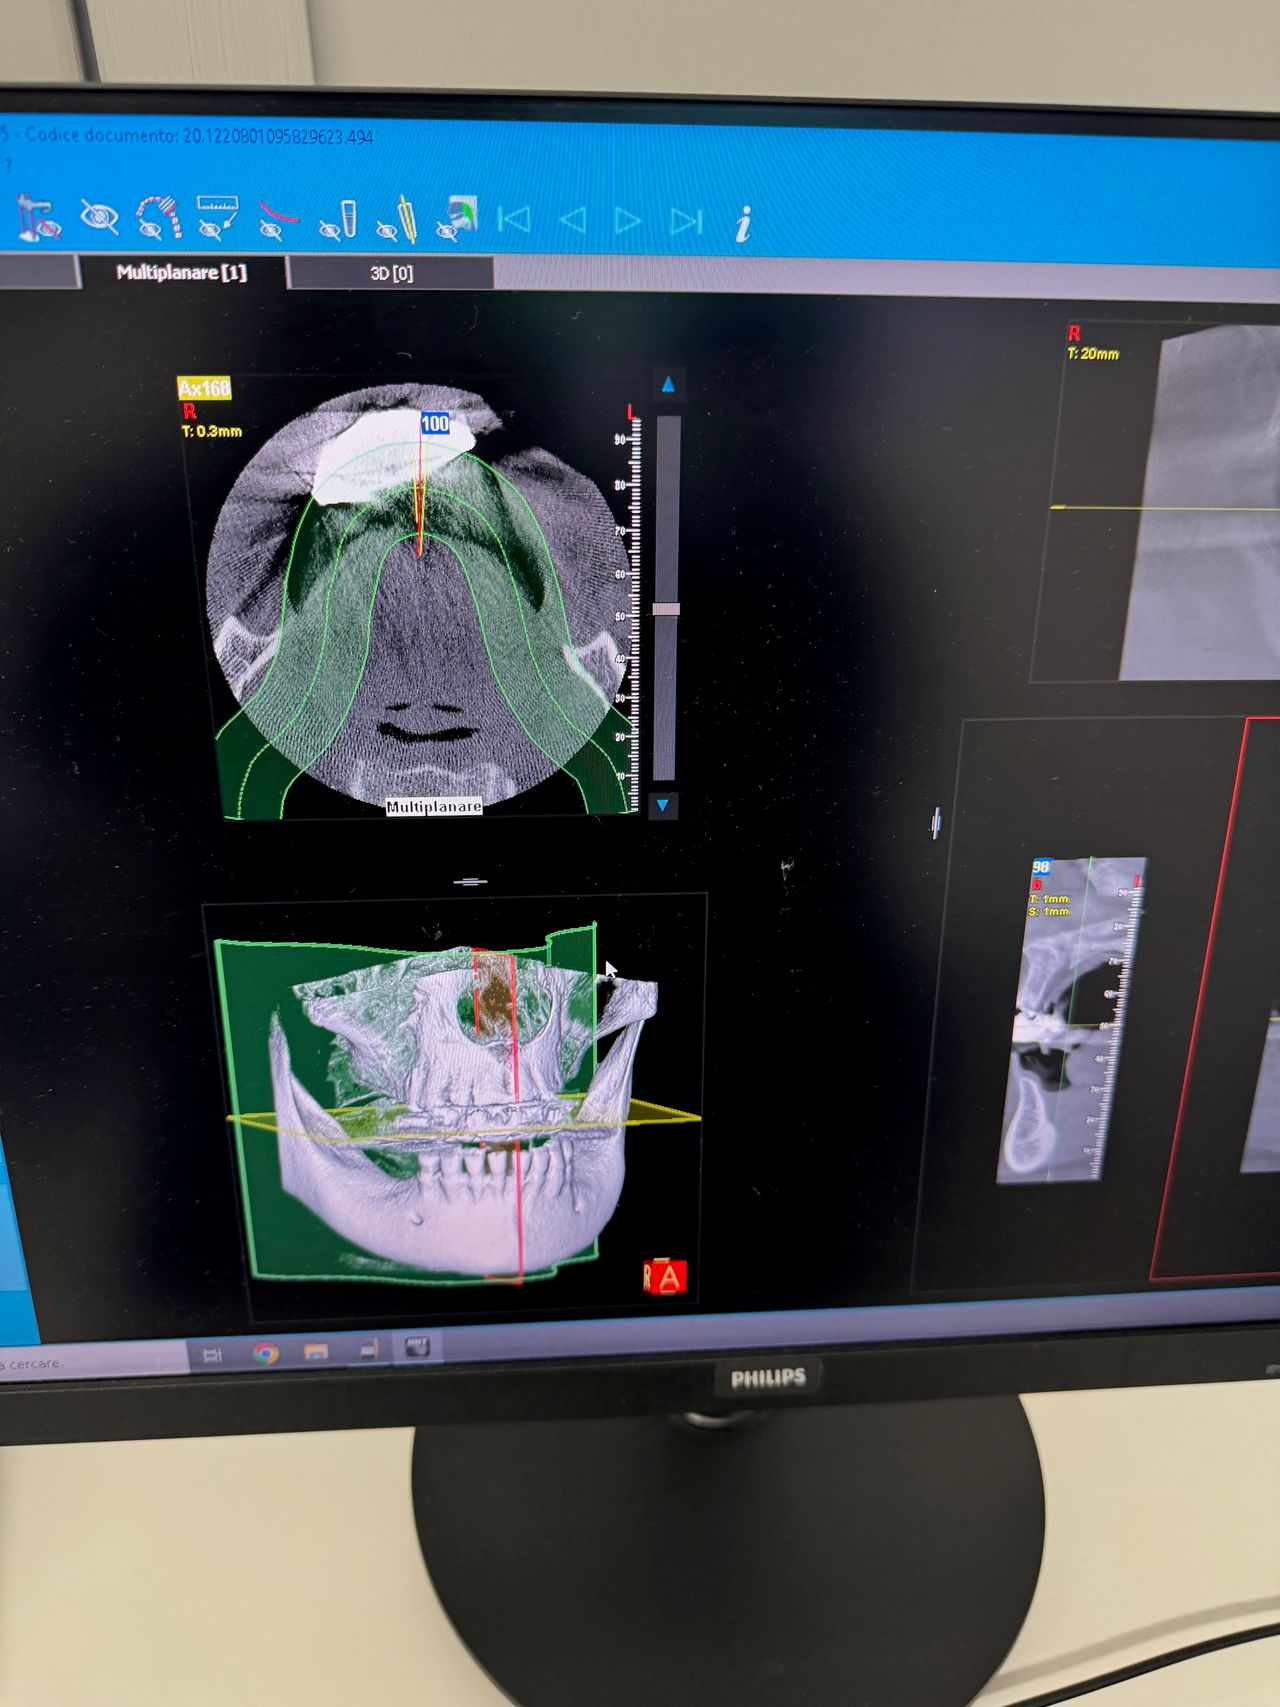Toggle the eye visibility icon in toolbar

click(x=98, y=217)
